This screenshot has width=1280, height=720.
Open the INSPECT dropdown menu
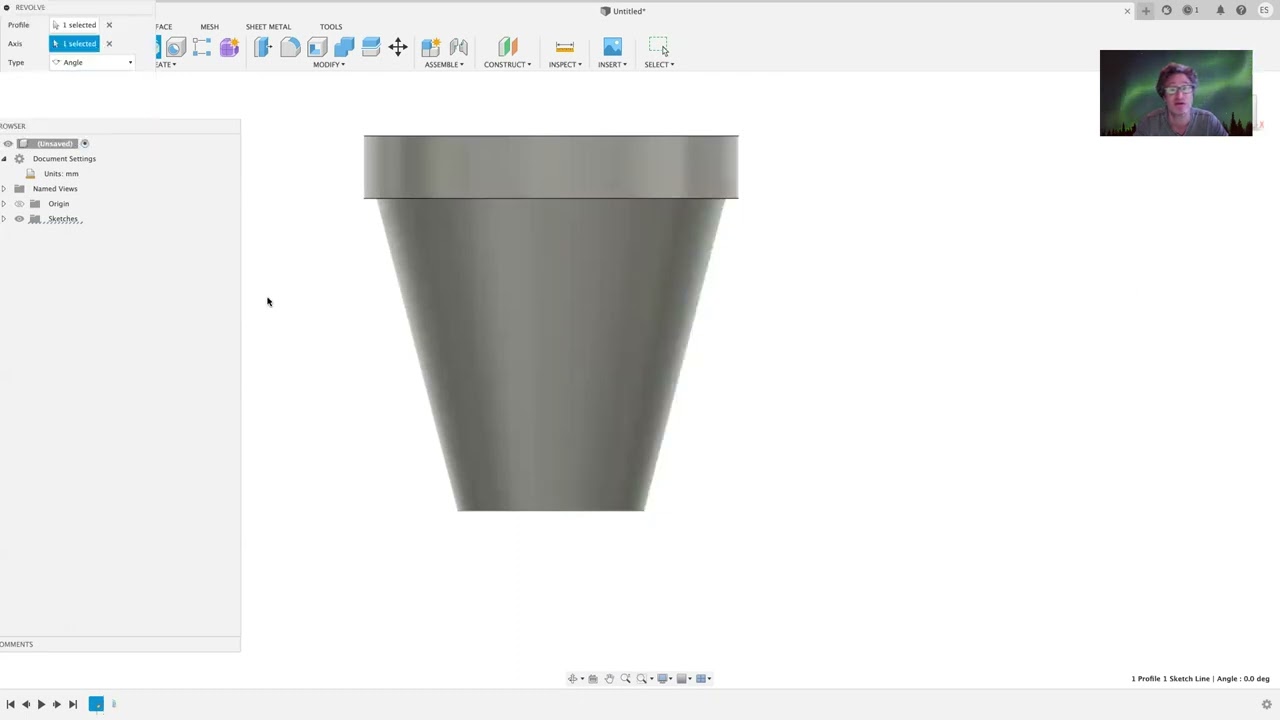click(x=565, y=64)
